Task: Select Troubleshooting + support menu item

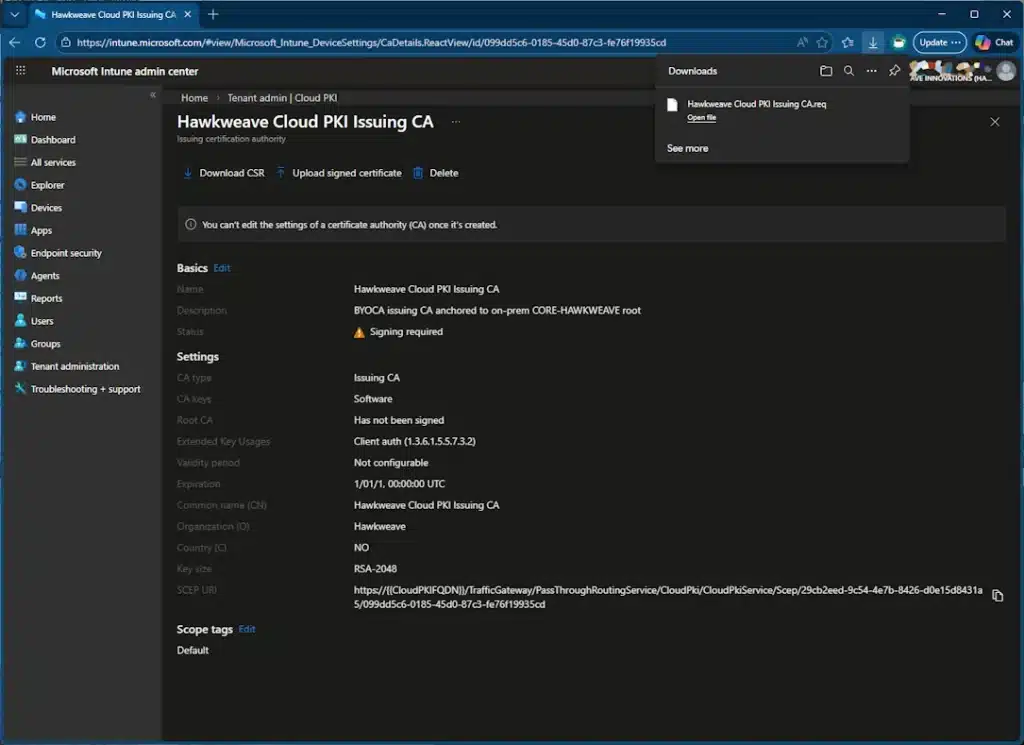Action: (85, 389)
